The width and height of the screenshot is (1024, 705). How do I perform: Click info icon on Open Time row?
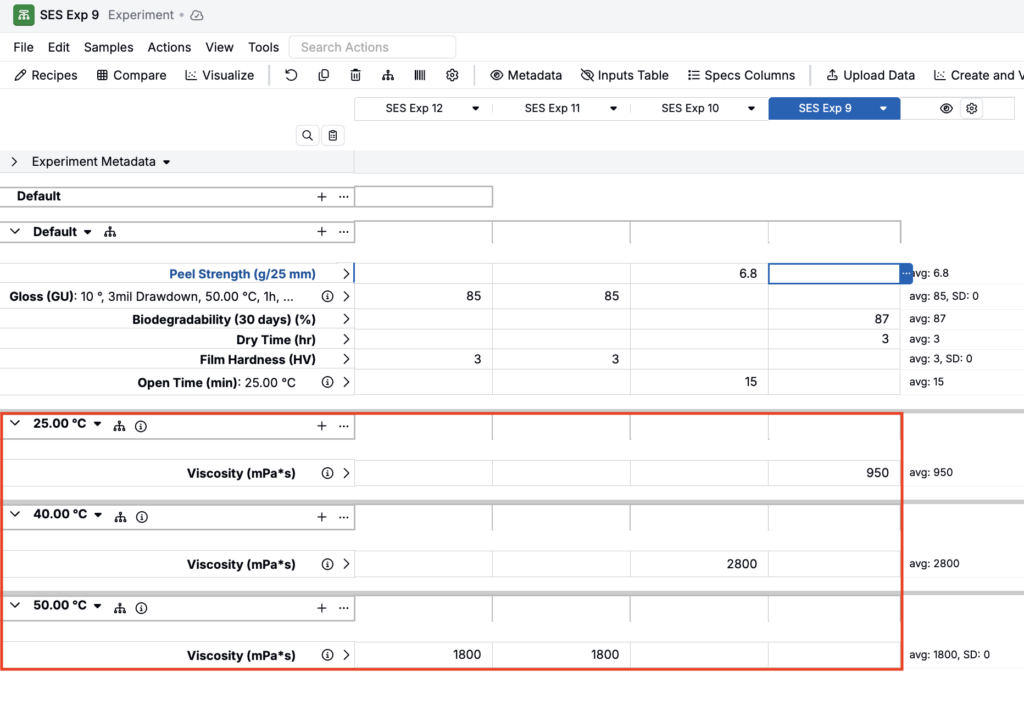click(327, 382)
